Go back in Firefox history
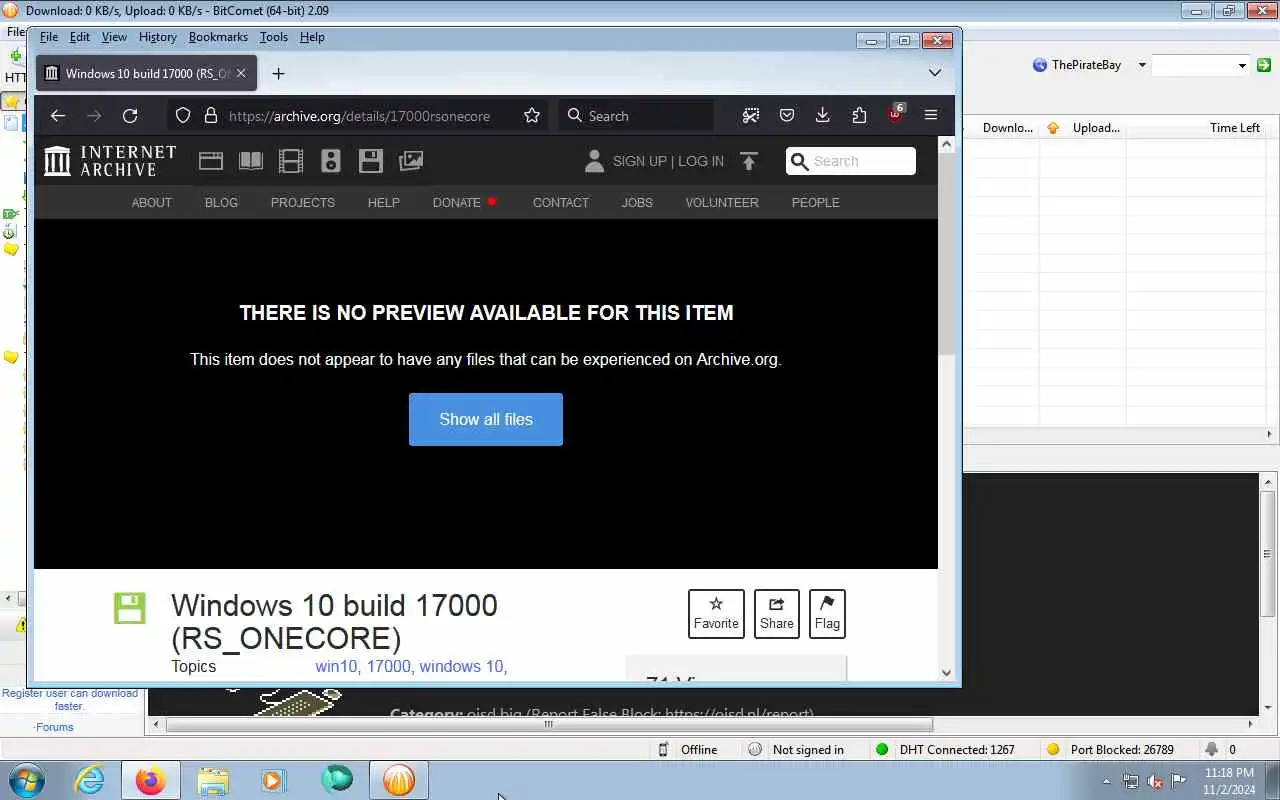This screenshot has height=800, width=1280. pos(58,116)
